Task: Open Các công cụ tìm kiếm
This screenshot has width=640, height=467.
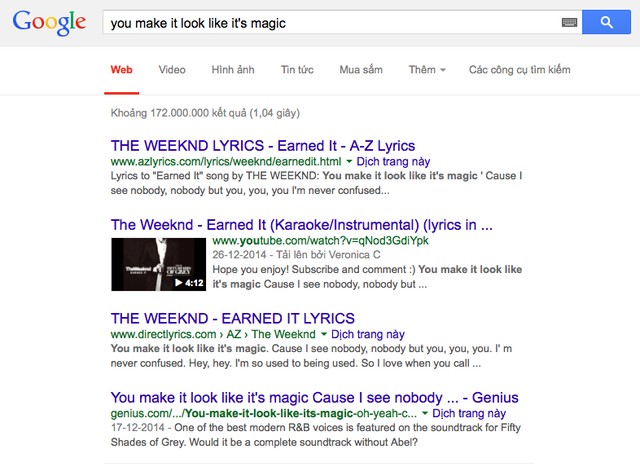Action: (519, 70)
